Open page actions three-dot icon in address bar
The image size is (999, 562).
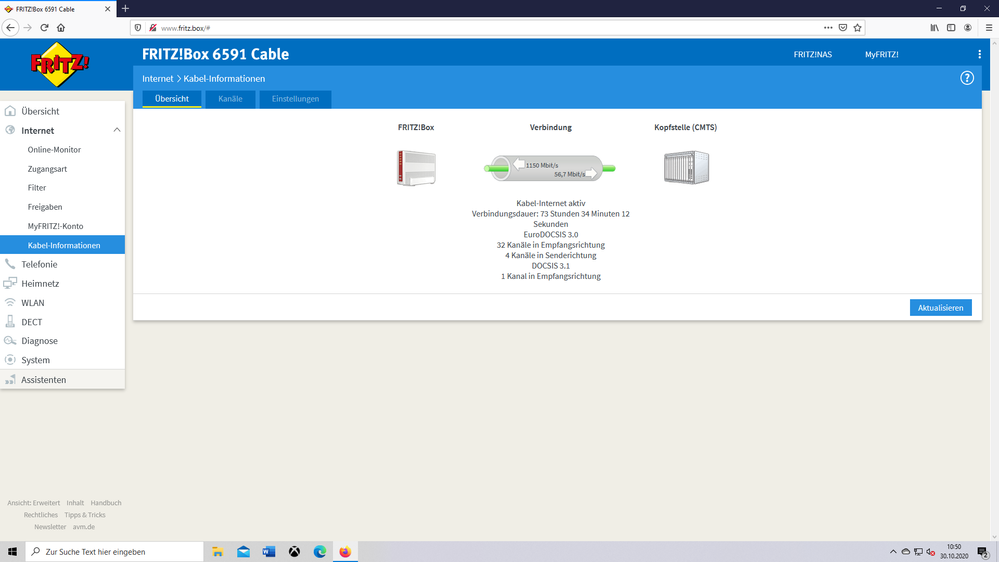tap(828, 27)
